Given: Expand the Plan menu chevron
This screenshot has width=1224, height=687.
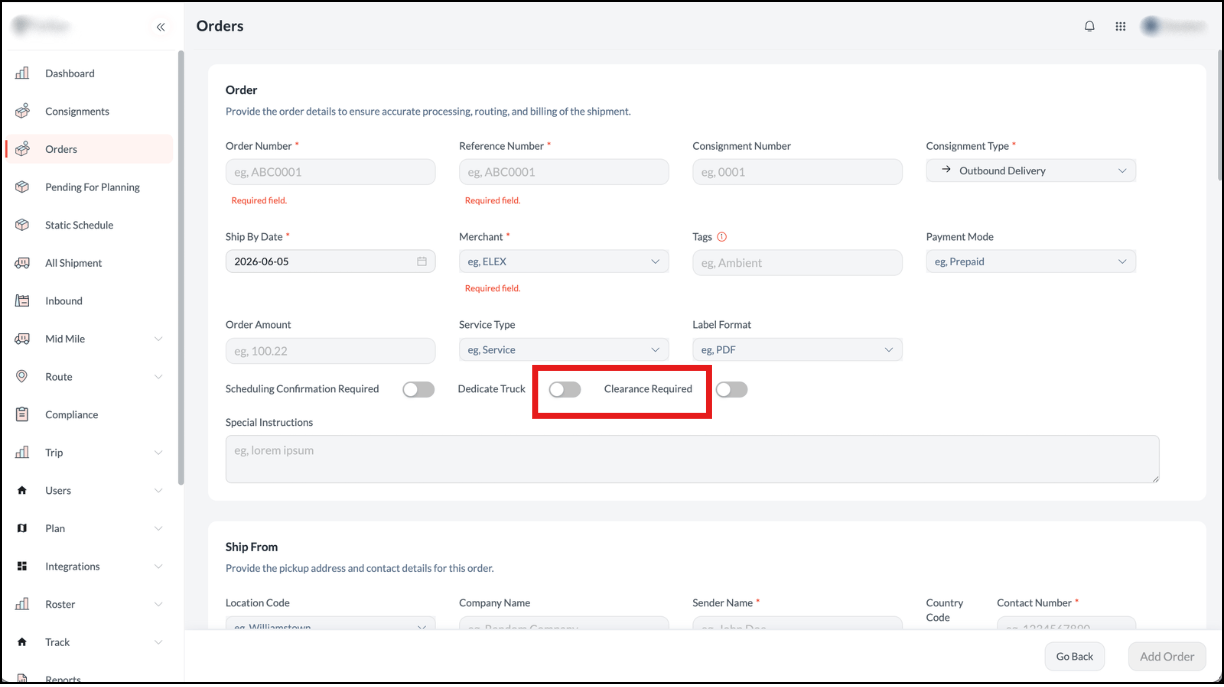Looking at the screenshot, I should point(158,528).
